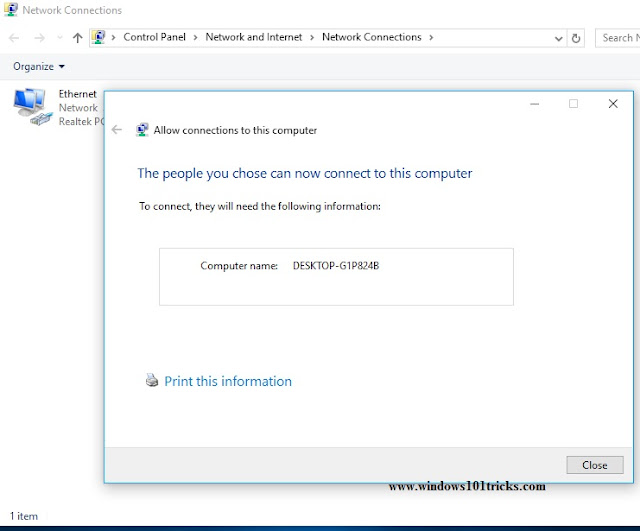Refresh the Network Connections view
The image size is (640, 531).
coord(576,38)
